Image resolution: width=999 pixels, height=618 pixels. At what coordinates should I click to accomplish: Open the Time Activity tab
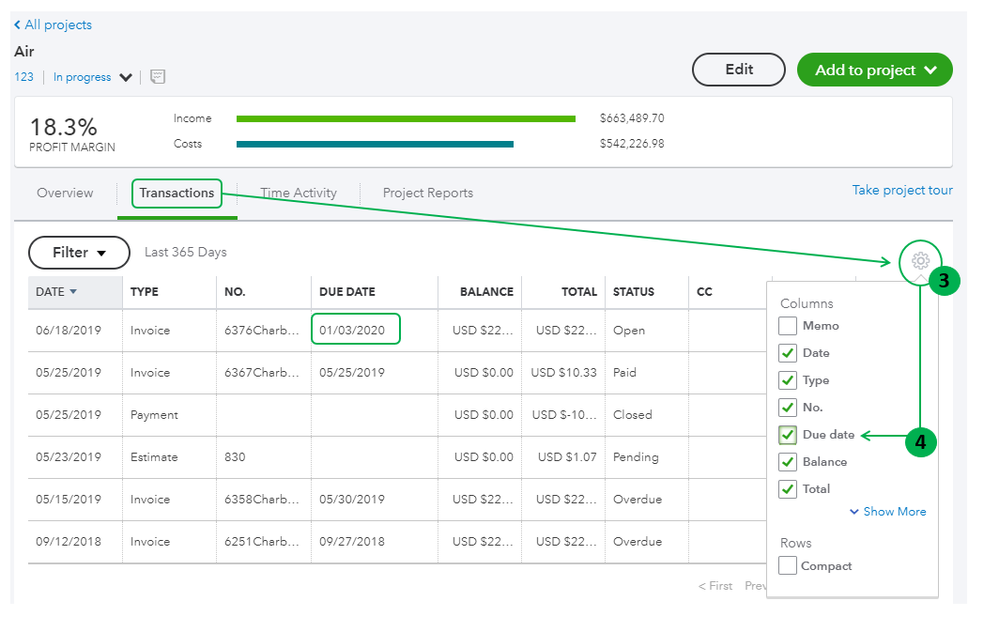coord(298,193)
